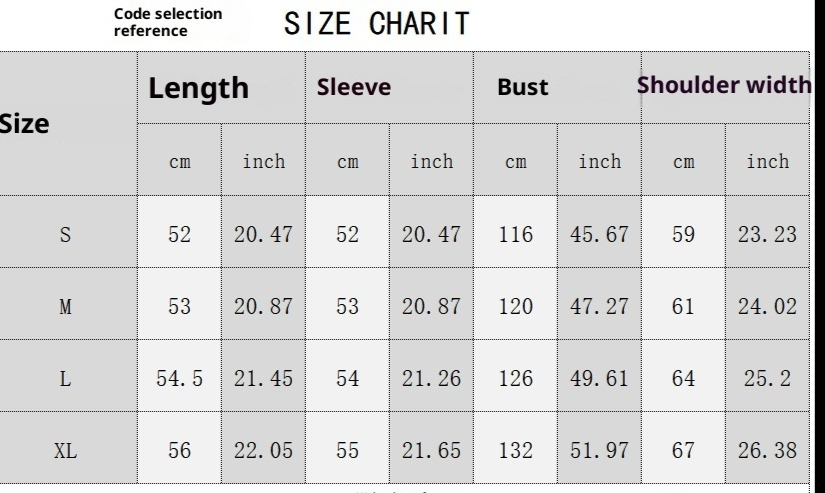Select the 61 shoulder cm cell
The image size is (825, 493).
click(x=683, y=308)
